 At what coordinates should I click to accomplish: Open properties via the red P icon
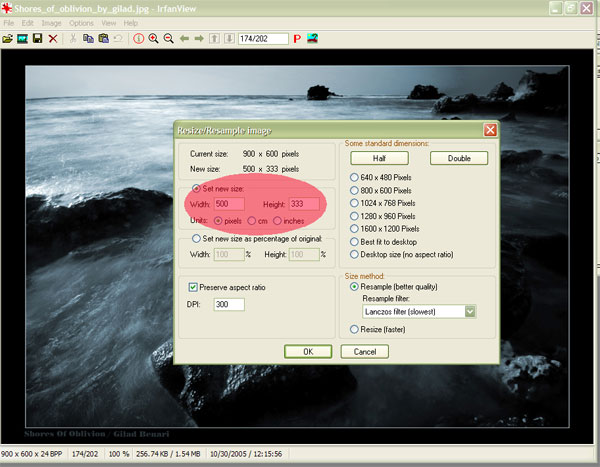pos(297,39)
